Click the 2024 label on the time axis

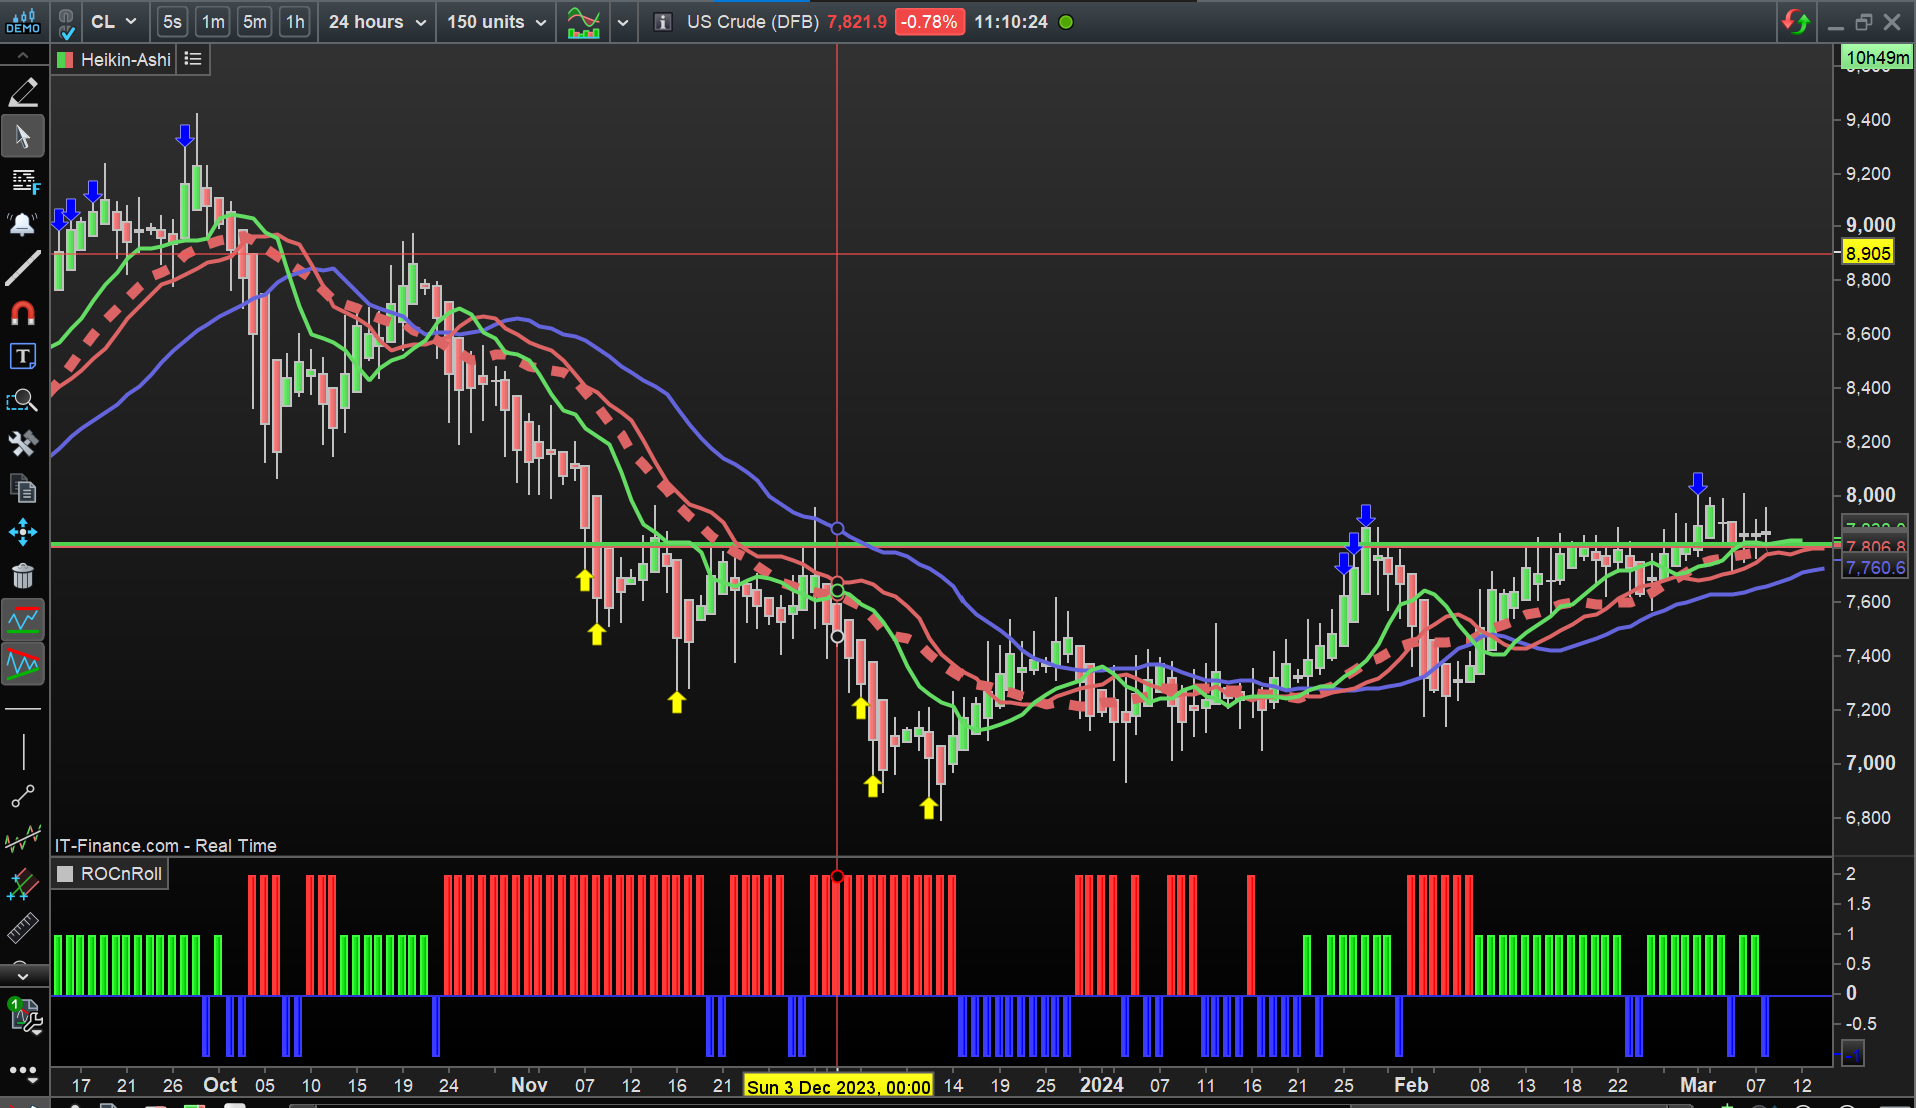point(1102,1085)
